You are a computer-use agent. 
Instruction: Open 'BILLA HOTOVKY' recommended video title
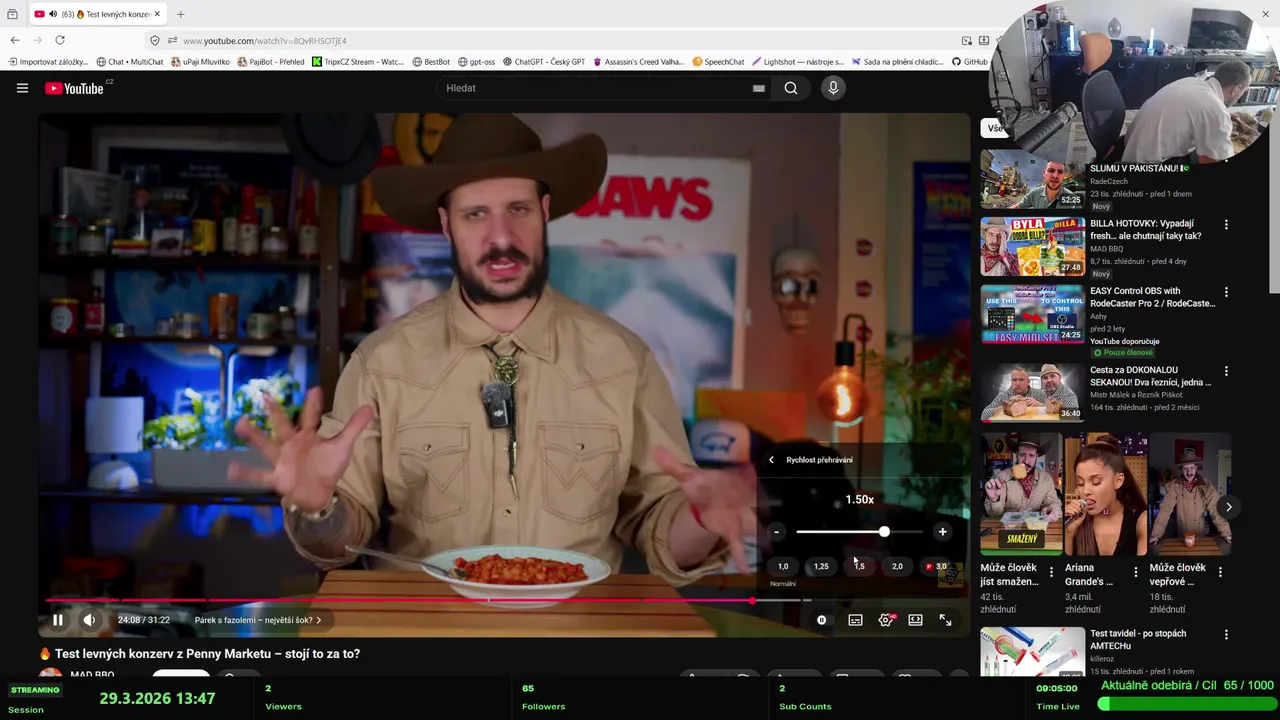[x=1146, y=230]
